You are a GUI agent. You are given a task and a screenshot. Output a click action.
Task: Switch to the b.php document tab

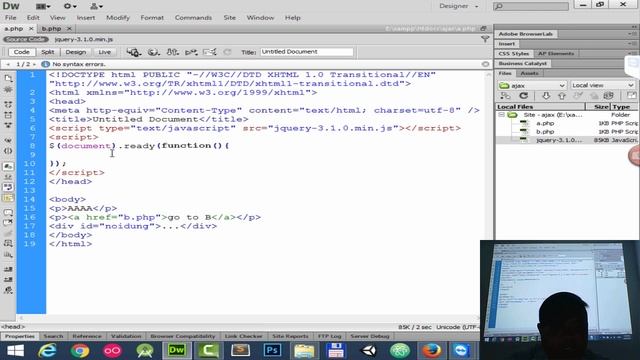(51, 29)
